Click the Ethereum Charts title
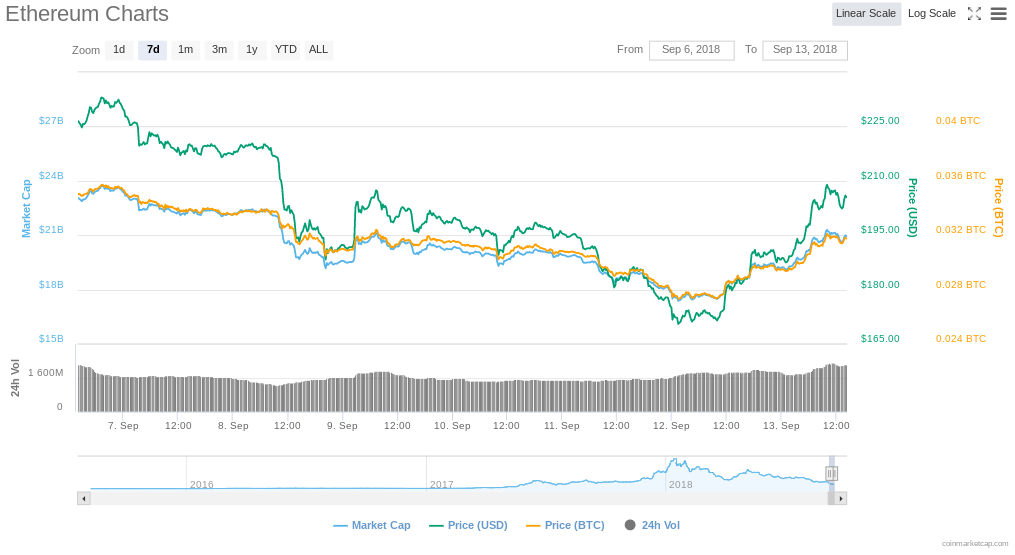 pos(87,14)
